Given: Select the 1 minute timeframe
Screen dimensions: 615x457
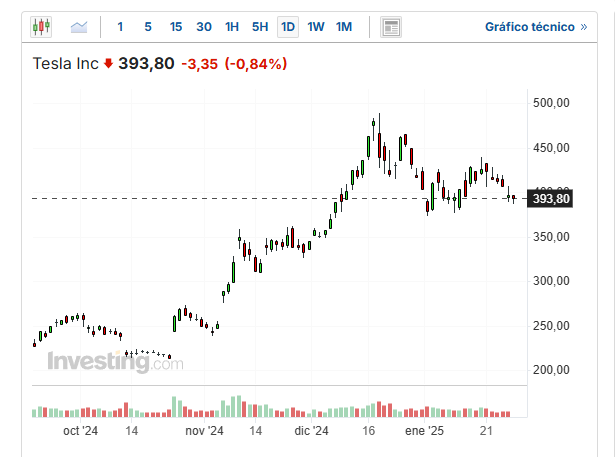Looking at the screenshot, I should (x=121, y=26).
